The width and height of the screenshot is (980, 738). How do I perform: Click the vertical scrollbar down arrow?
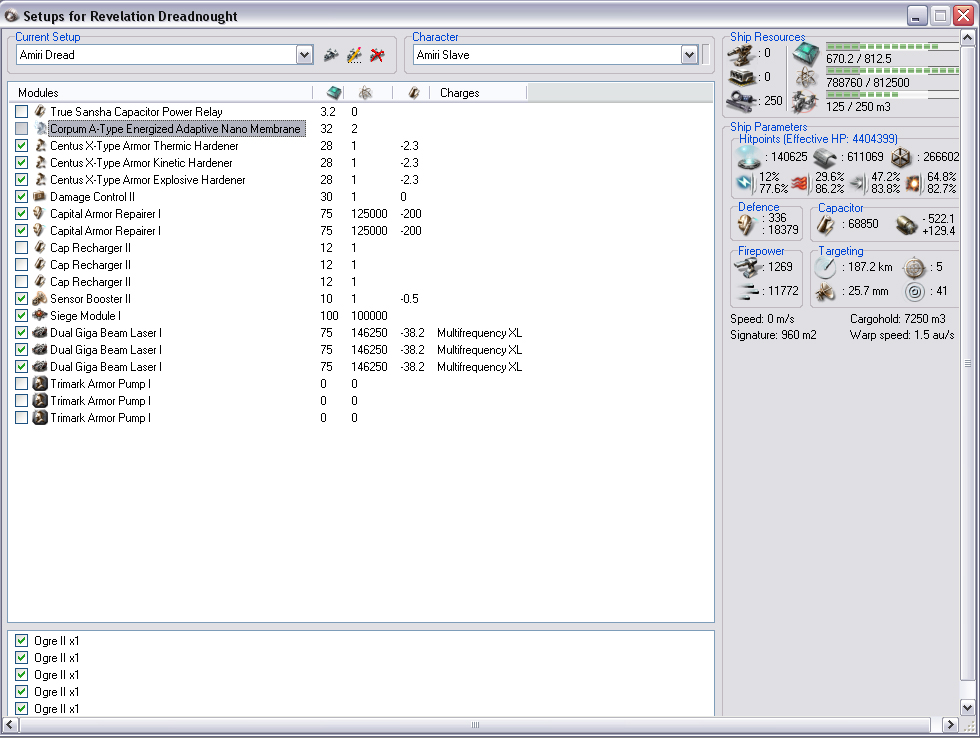click(x=967, y=707)
